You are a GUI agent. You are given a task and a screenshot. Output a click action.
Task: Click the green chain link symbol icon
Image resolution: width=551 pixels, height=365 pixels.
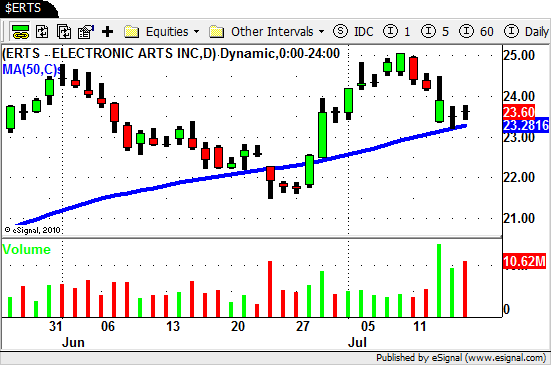point(20,32)
